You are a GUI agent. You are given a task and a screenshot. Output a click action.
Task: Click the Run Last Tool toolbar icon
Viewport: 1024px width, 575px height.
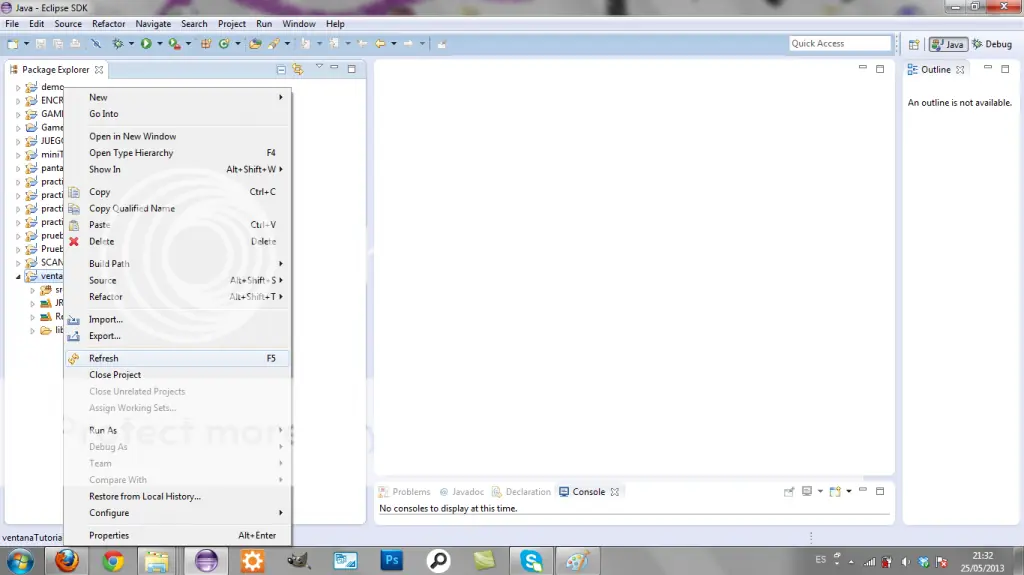(174, 44)
